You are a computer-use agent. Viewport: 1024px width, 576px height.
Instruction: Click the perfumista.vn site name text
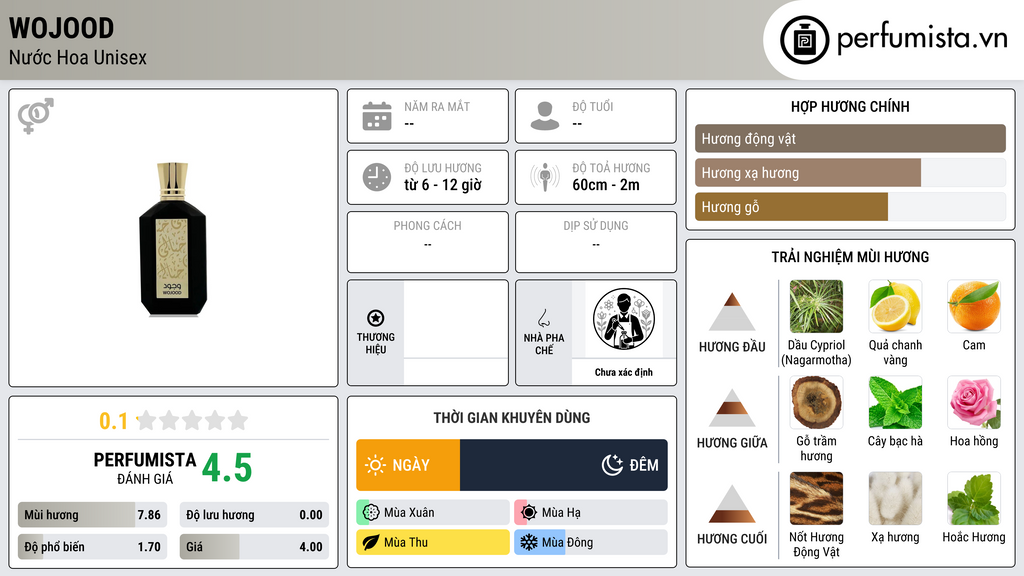[922, 38]
